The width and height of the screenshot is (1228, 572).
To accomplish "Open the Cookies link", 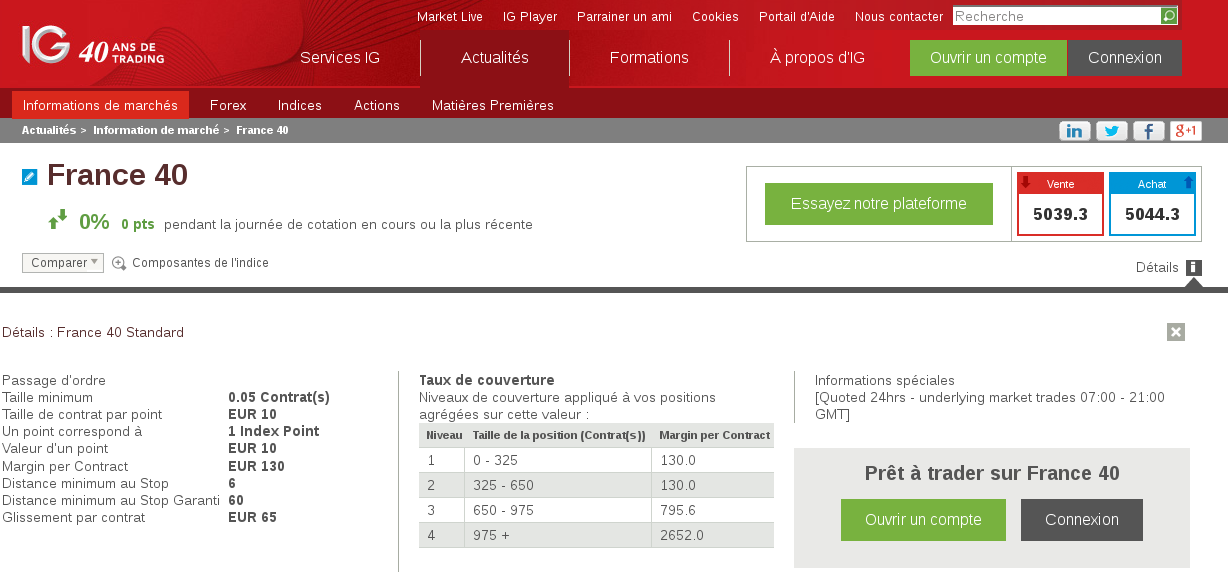I will click(x=715, y=17).
